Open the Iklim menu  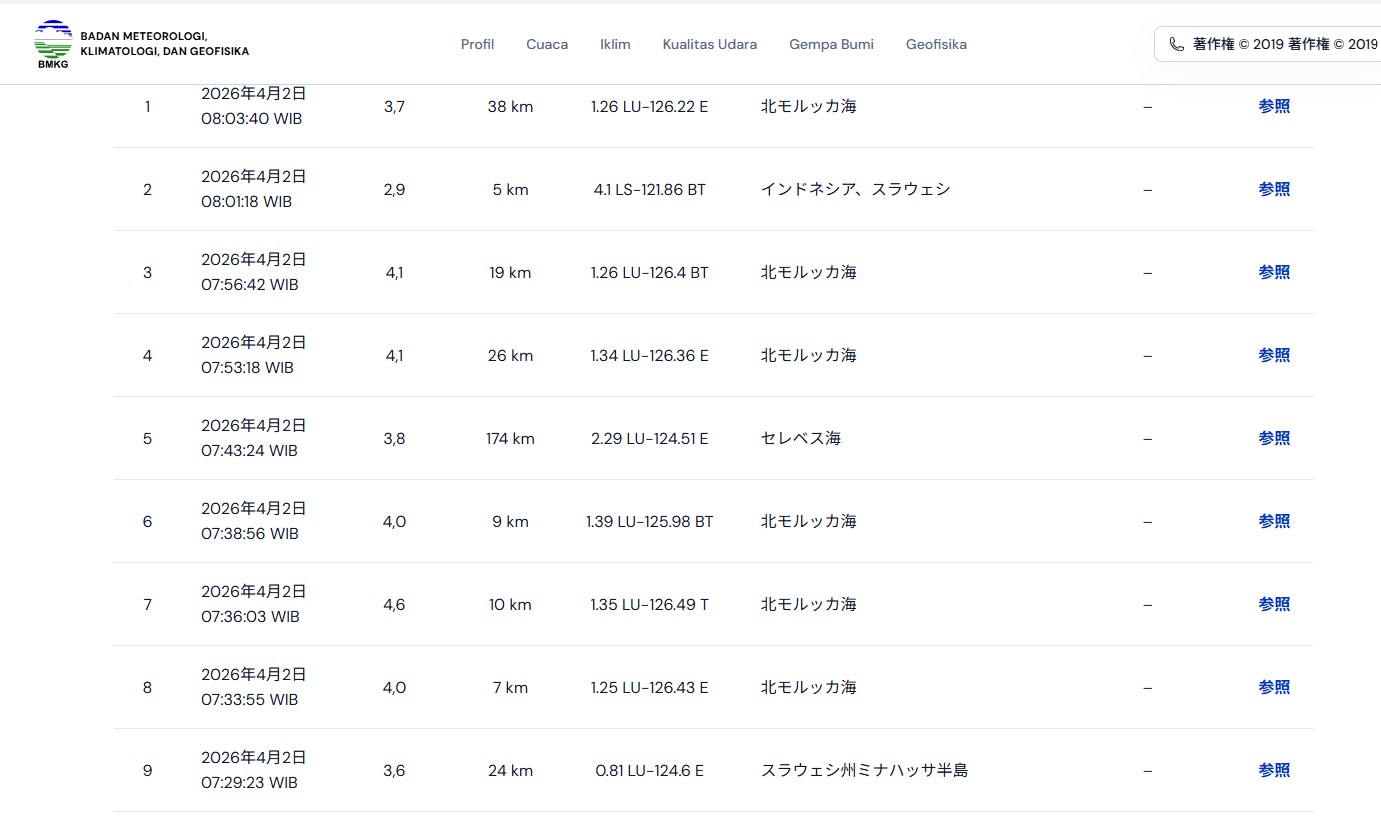pos(615,44)
